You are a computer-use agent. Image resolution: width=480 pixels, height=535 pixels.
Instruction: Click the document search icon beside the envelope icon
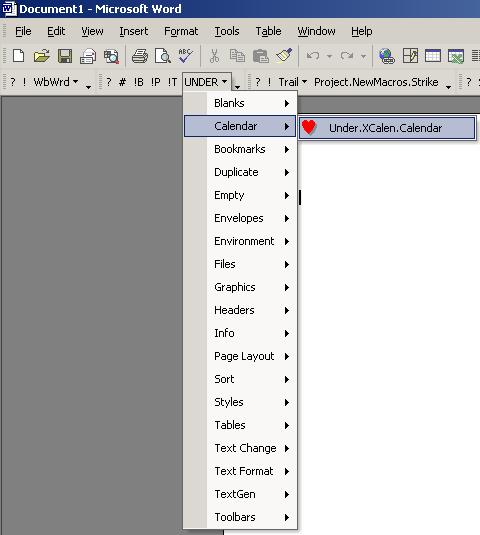pyautogui.click(x=111, y=56)
